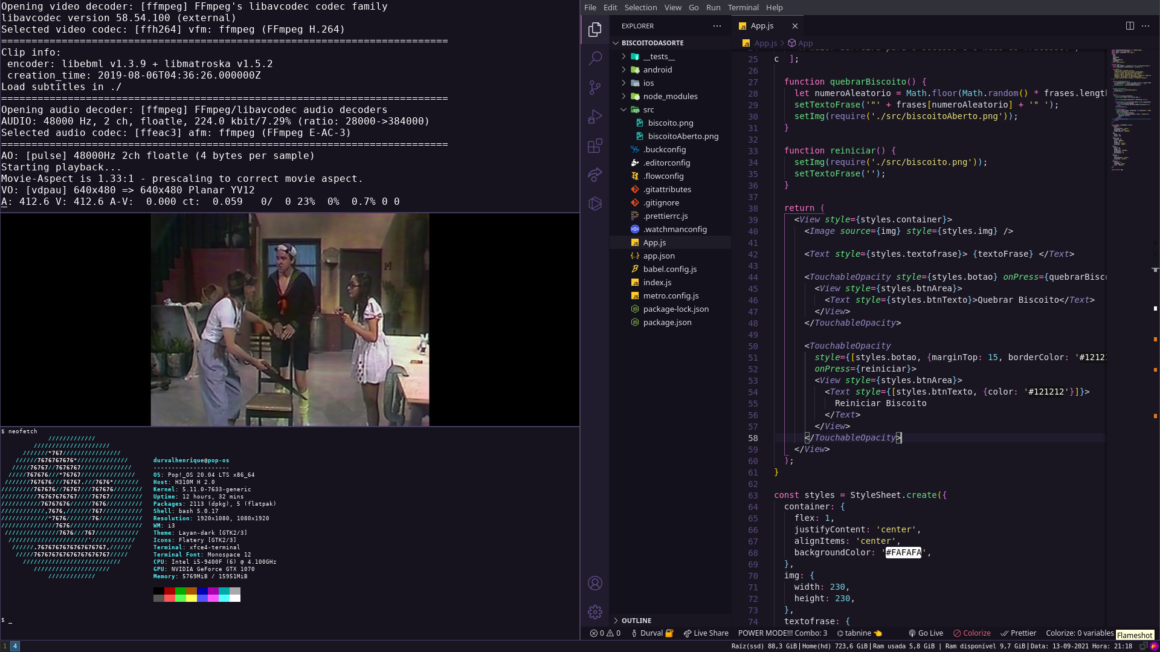Click the Durval item in the status bar
This screenshot has width=1160, height=652.
[x=654, y=632]
